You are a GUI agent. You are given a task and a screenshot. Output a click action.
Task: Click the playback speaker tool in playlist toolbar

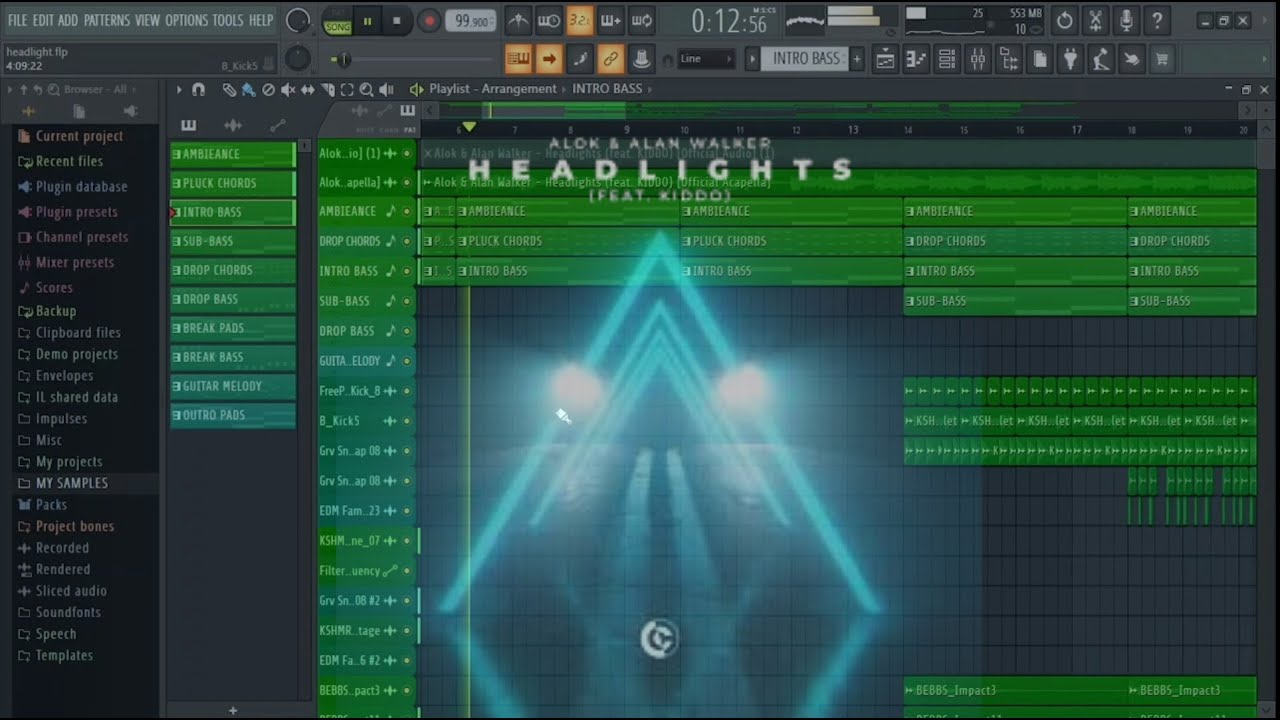386,89
